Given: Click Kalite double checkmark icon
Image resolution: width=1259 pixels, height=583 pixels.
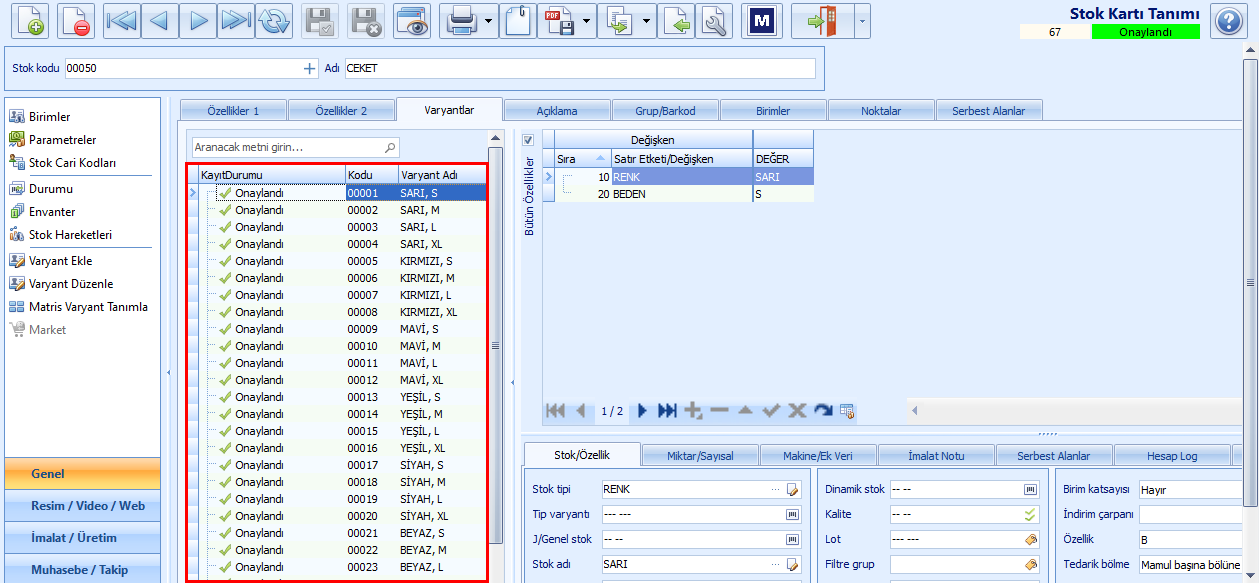Looking at the screenshot, I should 1030,514.
